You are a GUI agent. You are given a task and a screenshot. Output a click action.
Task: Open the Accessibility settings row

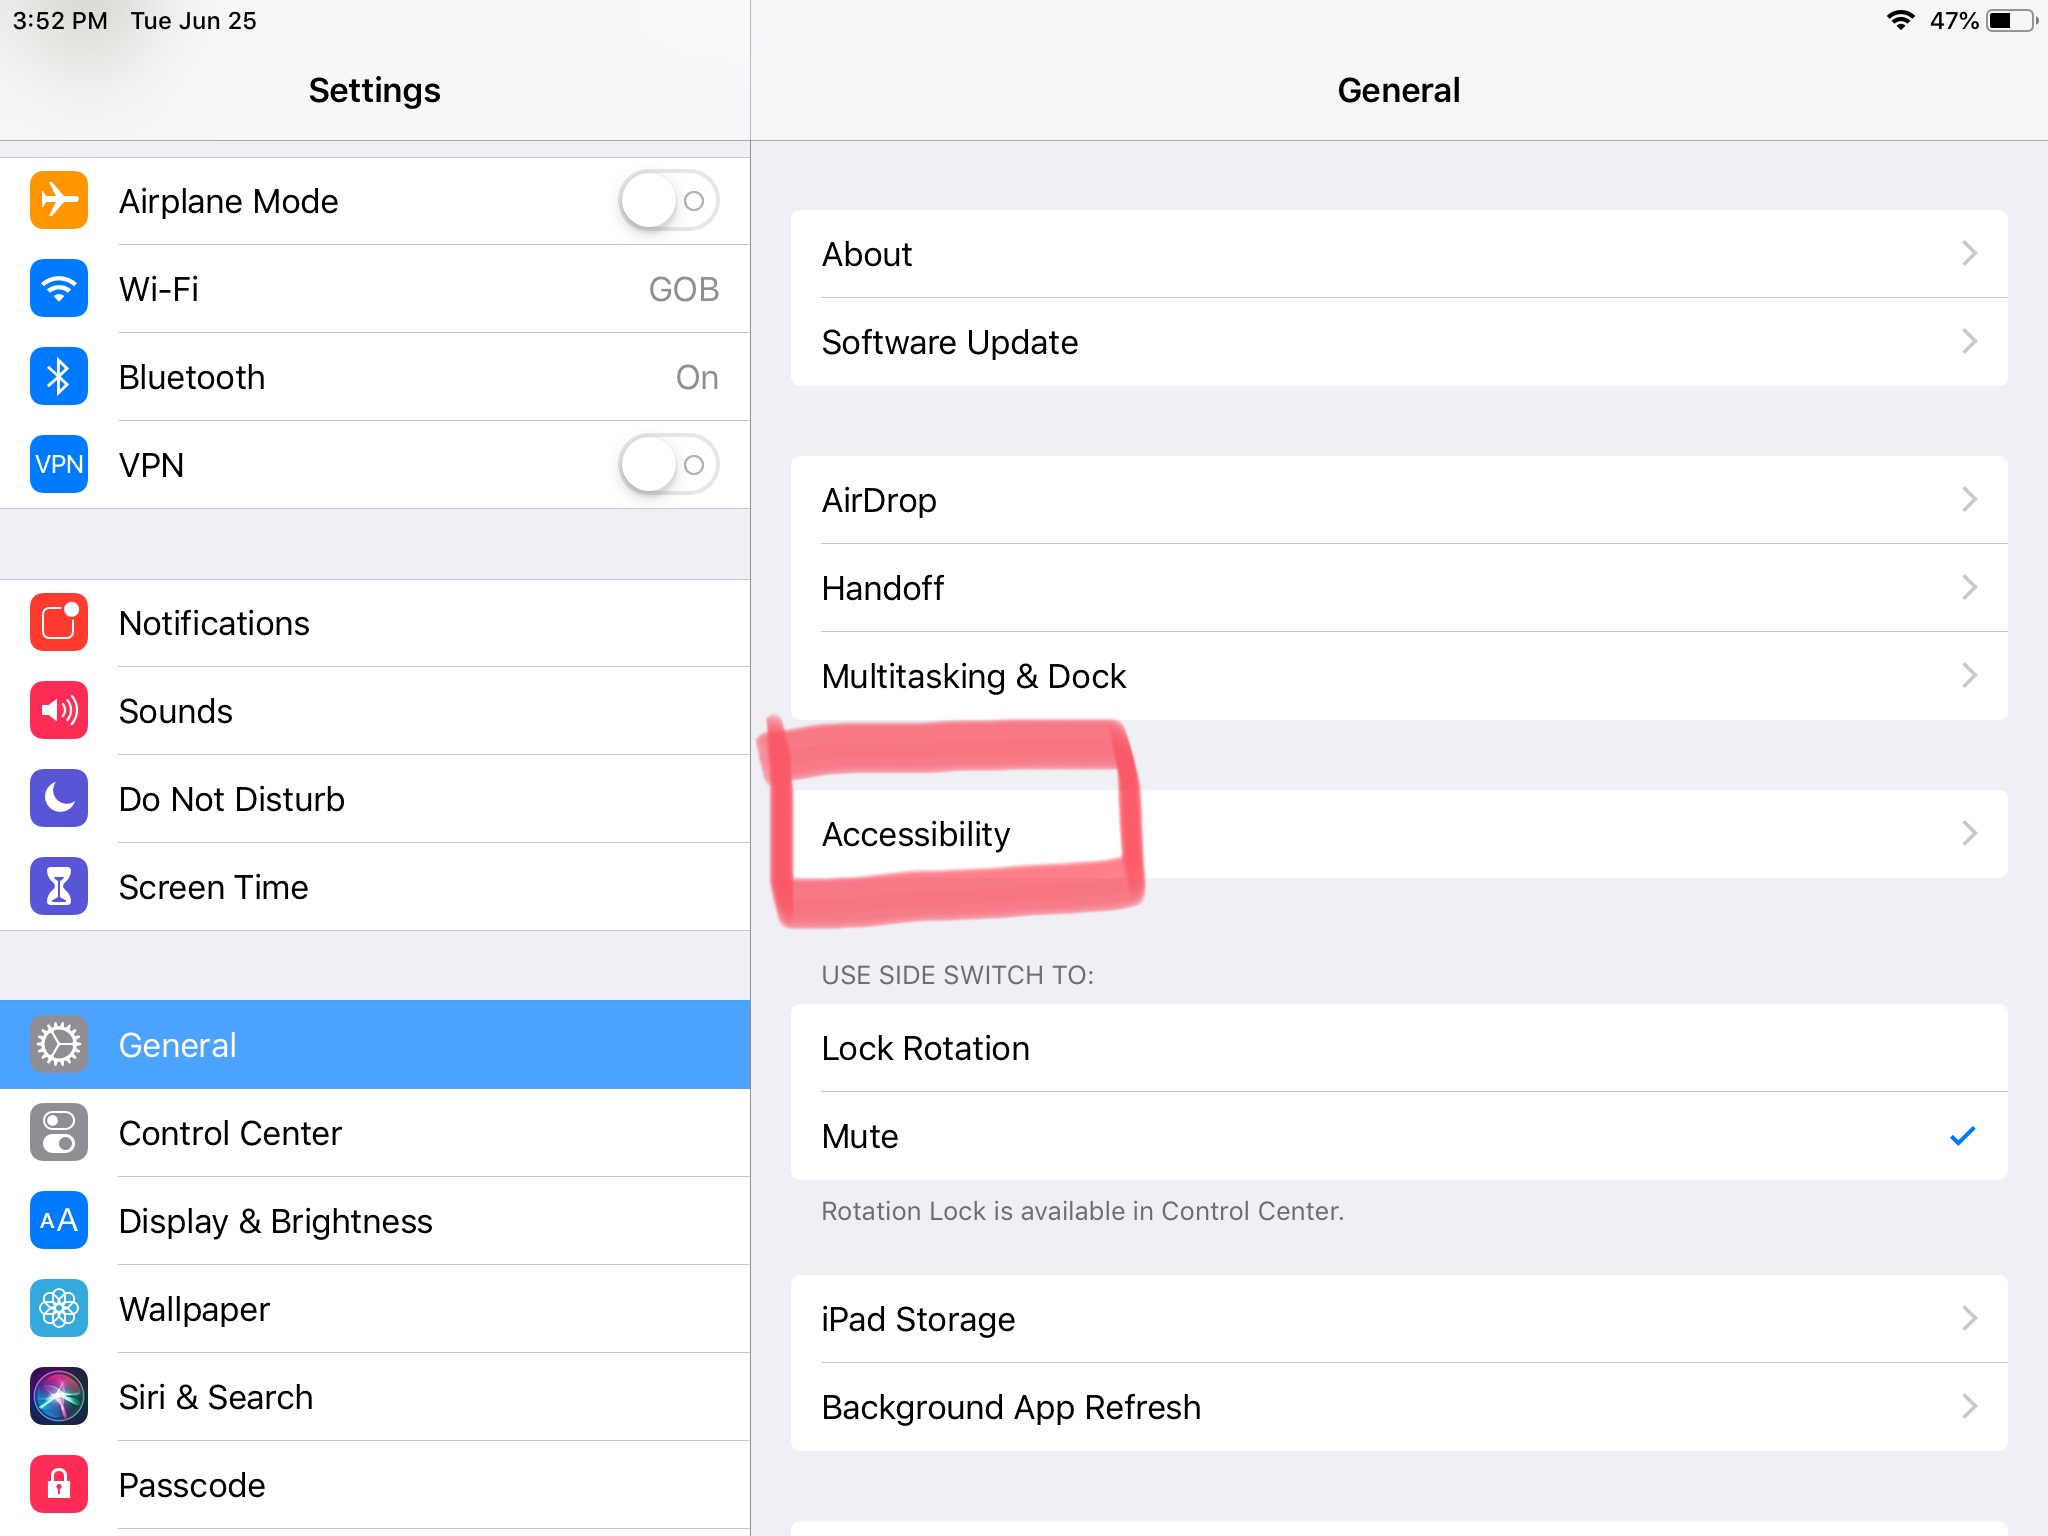click(1398, 834)
